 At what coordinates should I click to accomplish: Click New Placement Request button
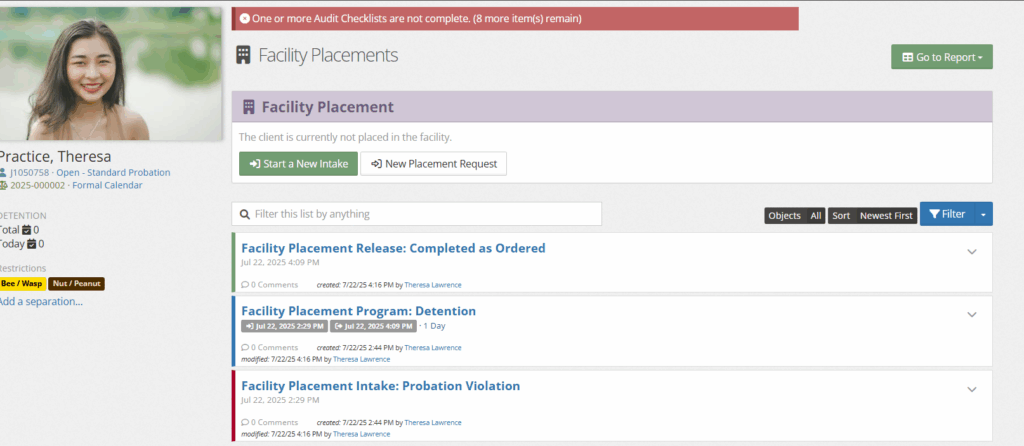coord(434,164)
